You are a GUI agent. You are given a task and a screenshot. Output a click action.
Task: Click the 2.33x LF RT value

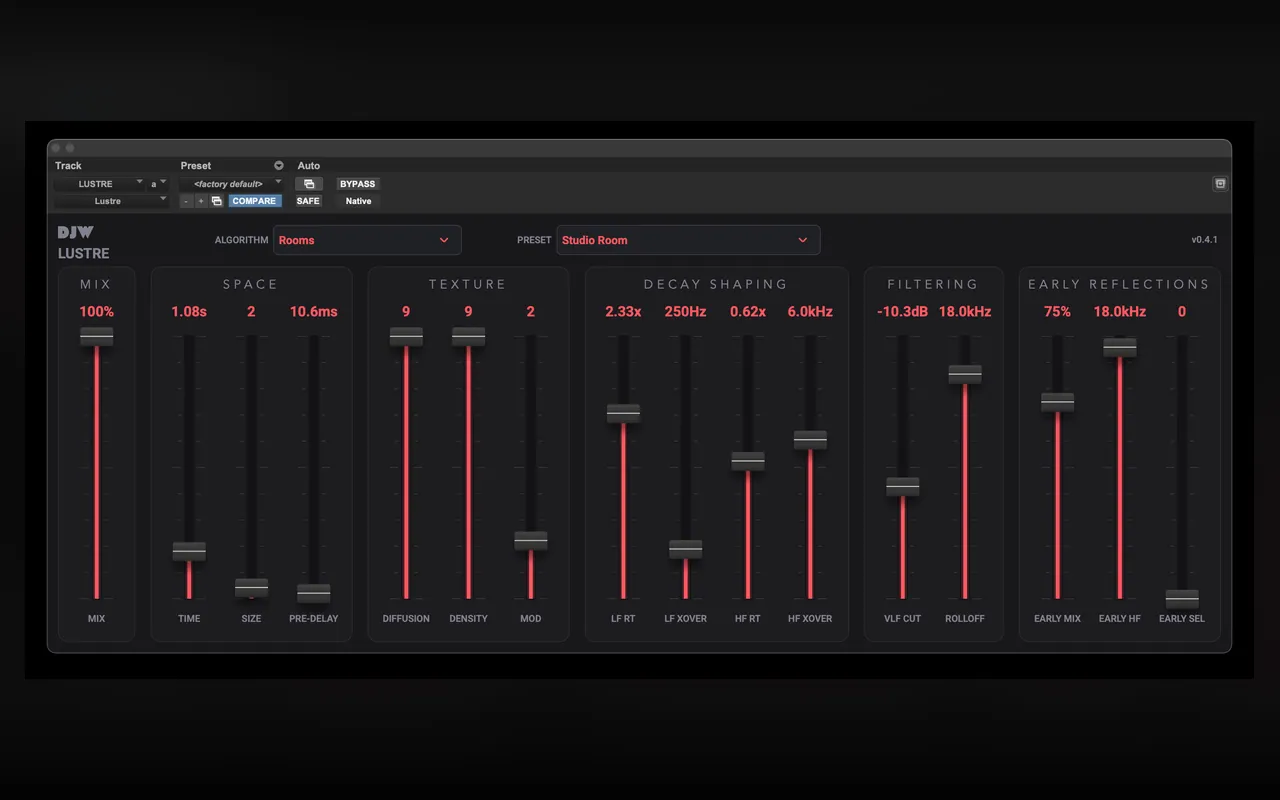(623, 312)
